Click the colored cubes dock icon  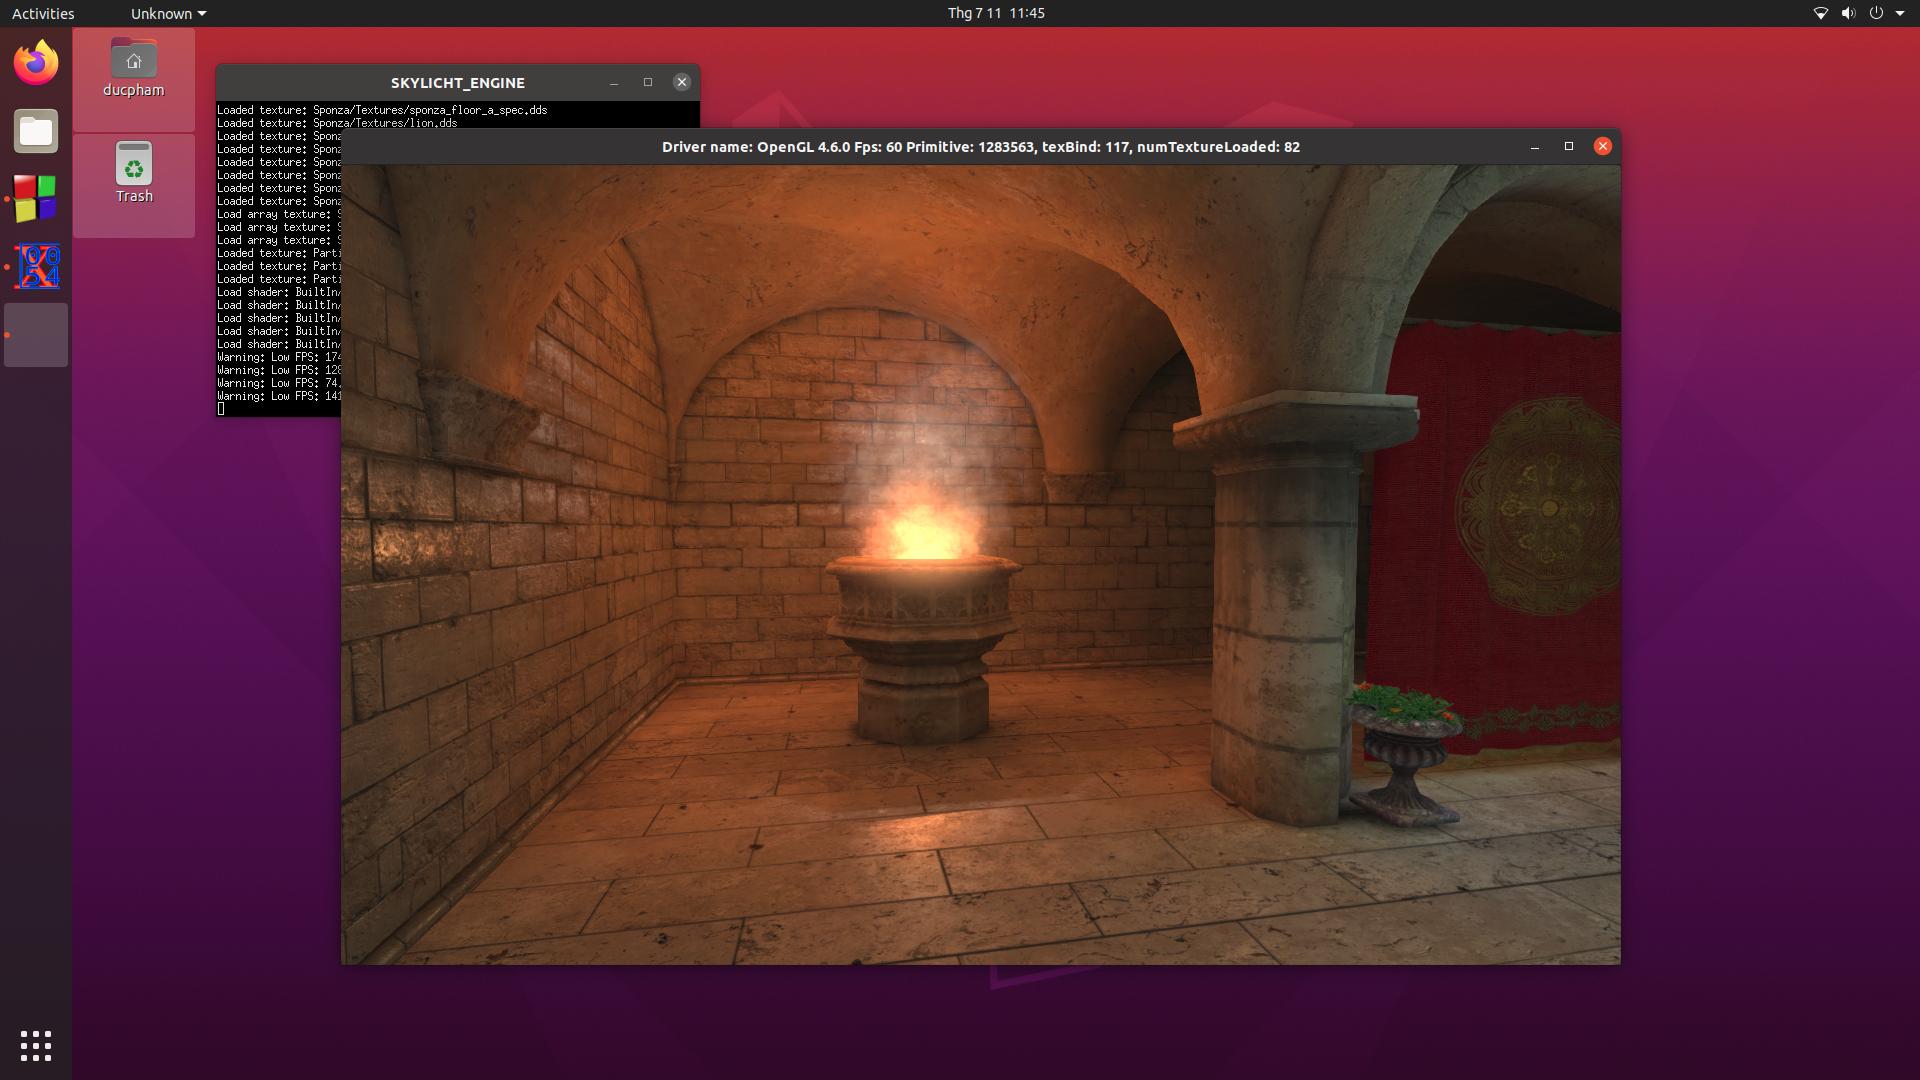tap(36, 198)
